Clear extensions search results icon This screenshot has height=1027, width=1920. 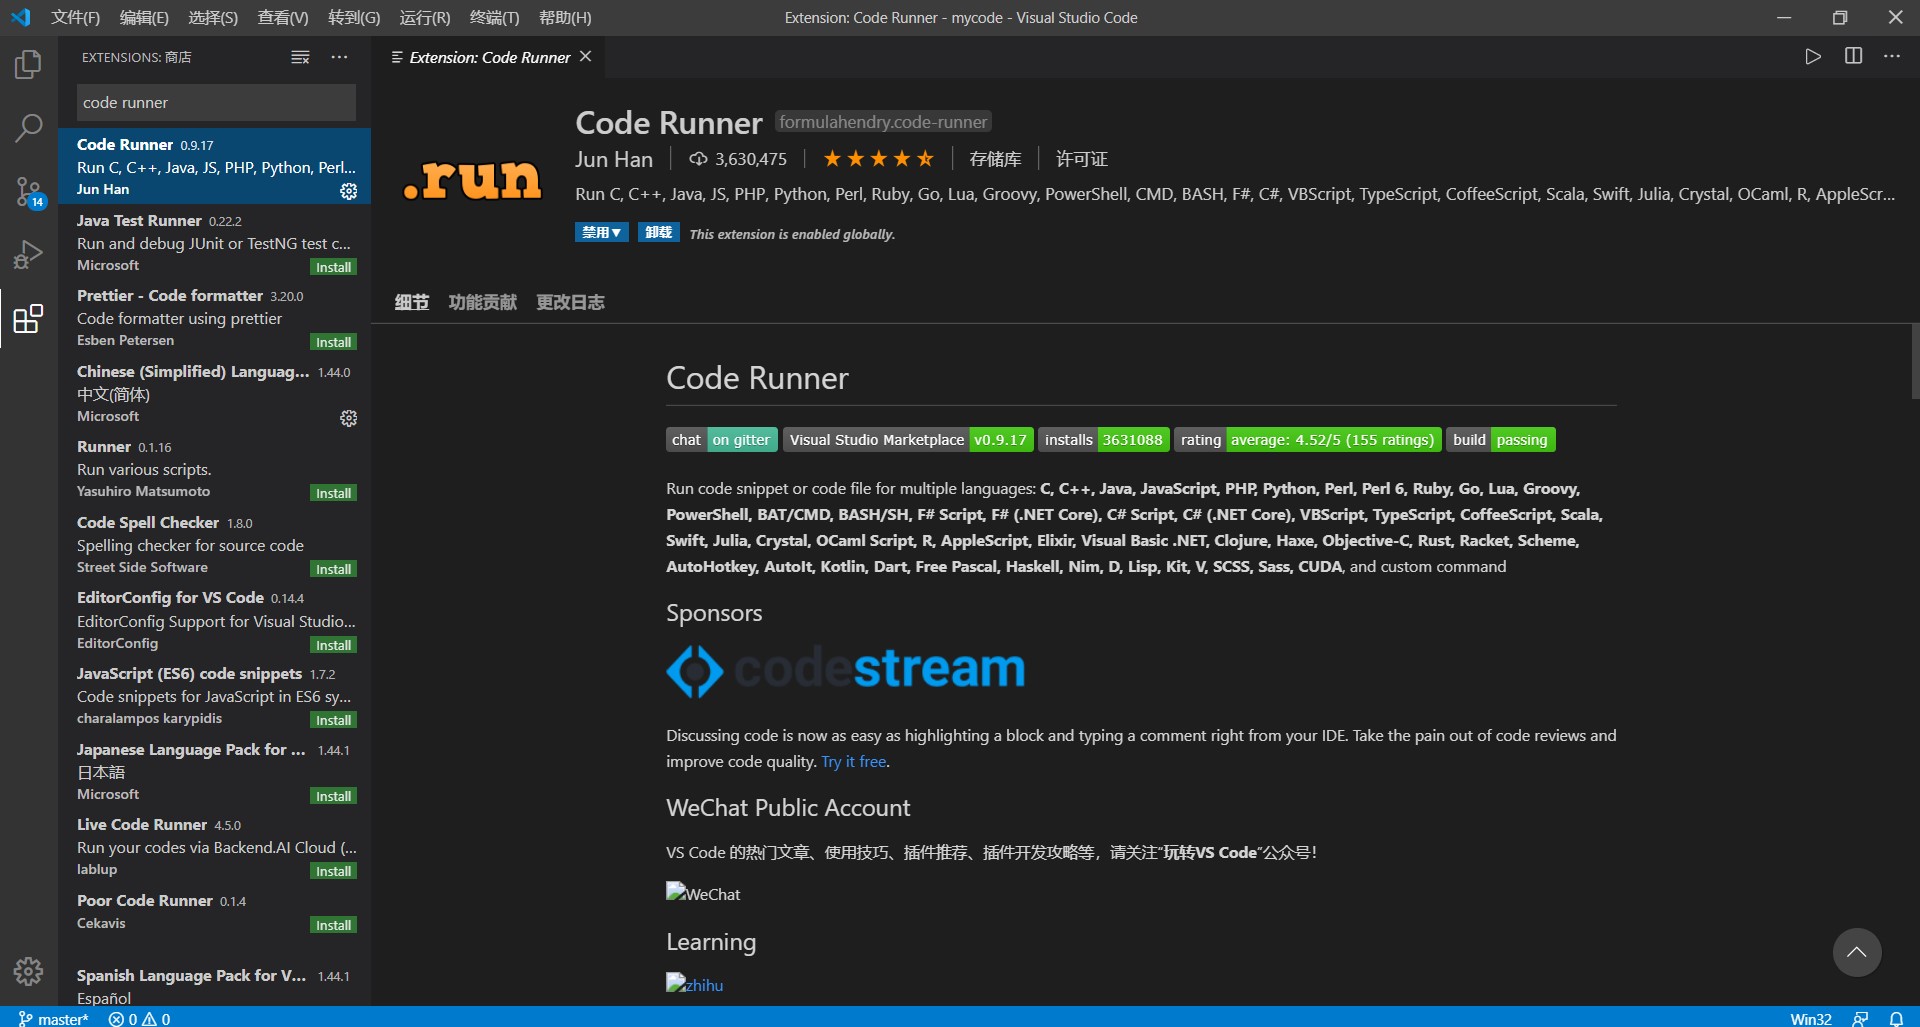click(x=300, y=57)
